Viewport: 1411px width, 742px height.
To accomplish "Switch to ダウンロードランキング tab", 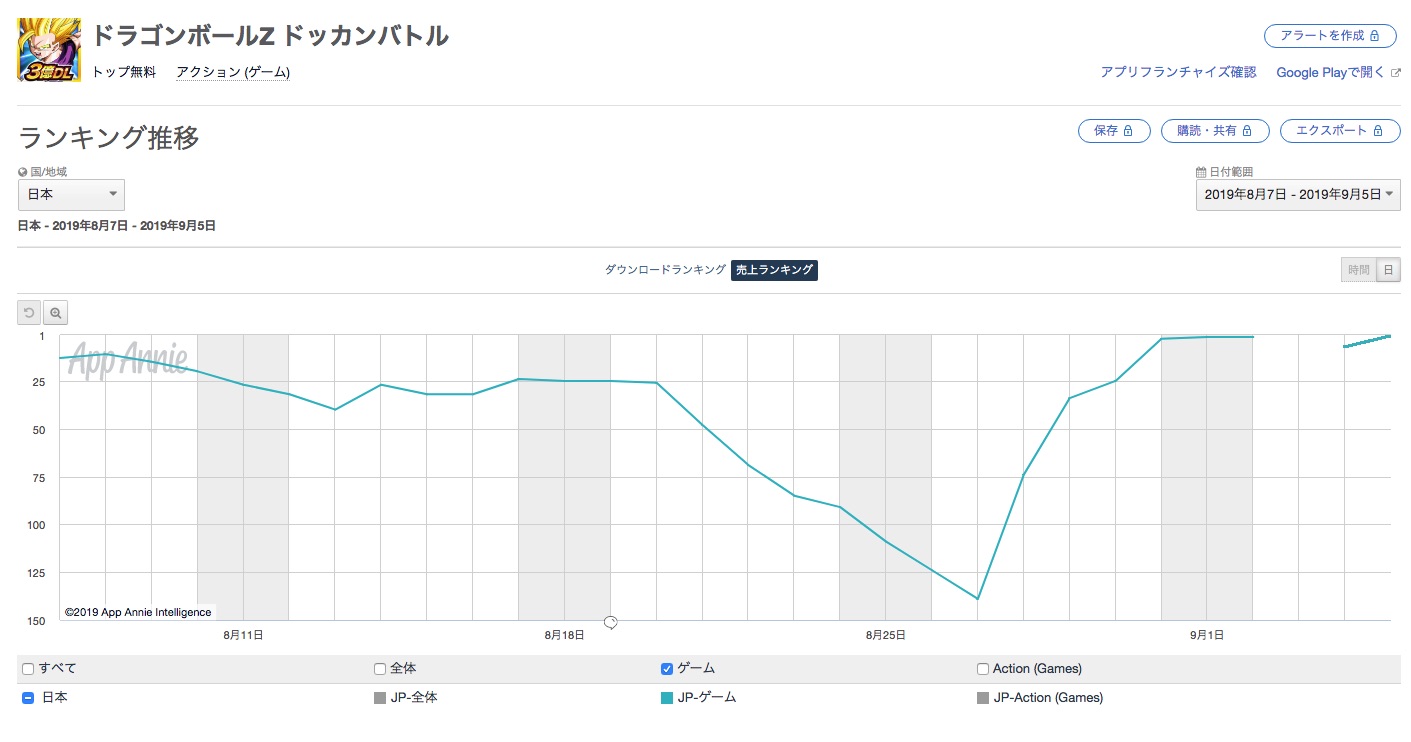I will [665, 270].
